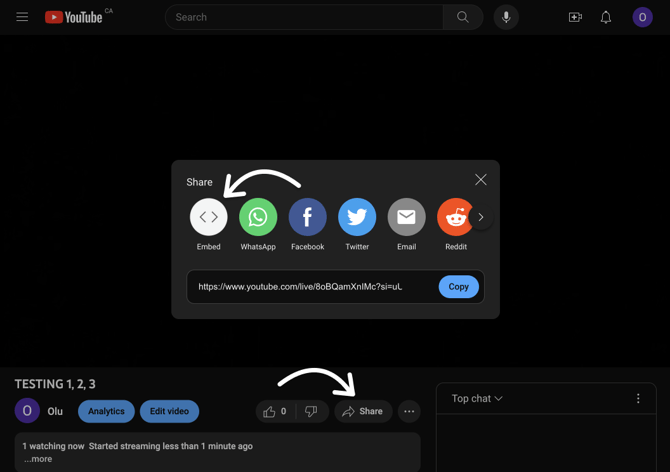Choose the Embed share option
This screenshot has width=670, height=472.
click(209, 217)
